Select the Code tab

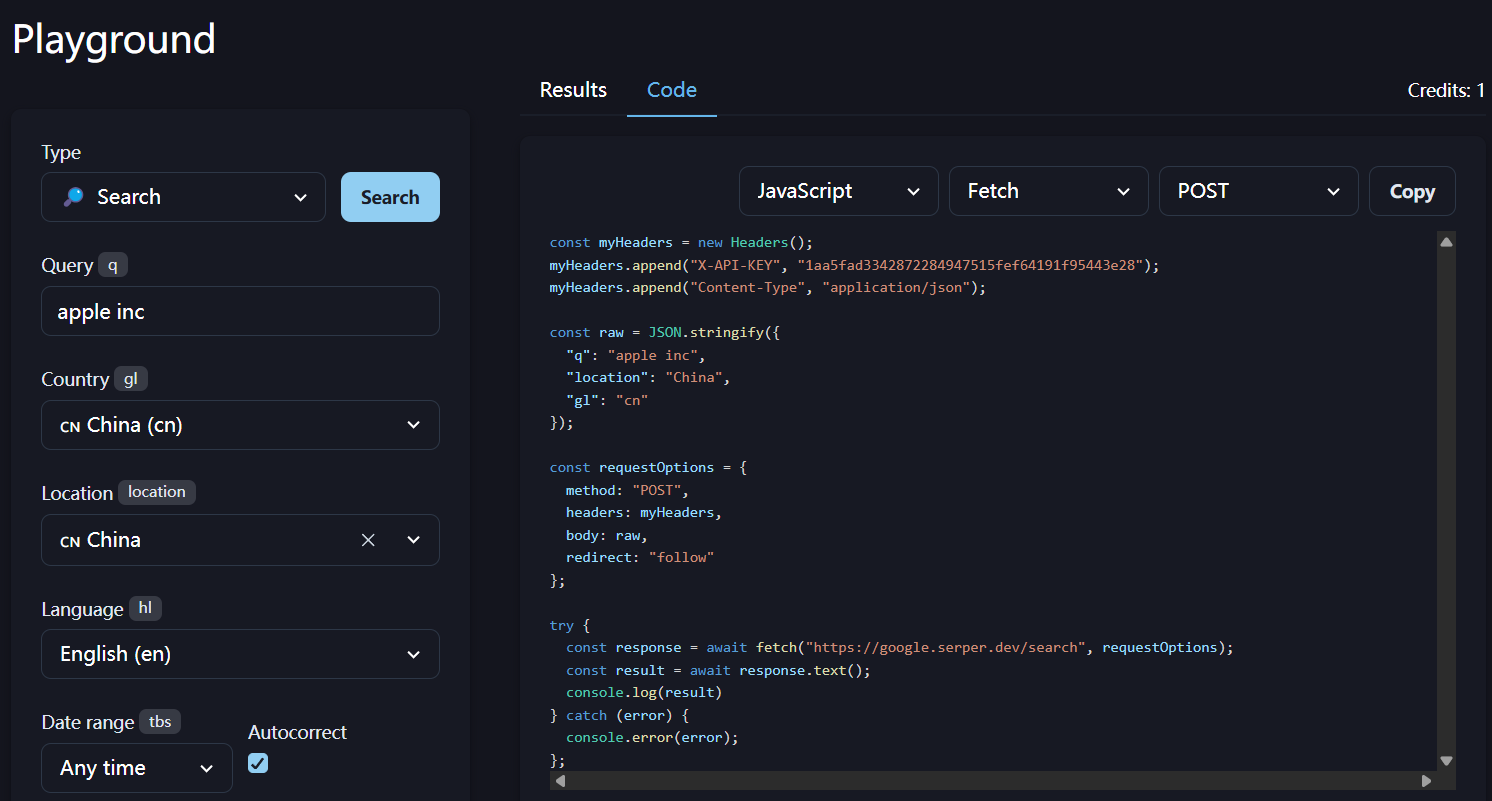pyautogui.click(x=672, y=90)
